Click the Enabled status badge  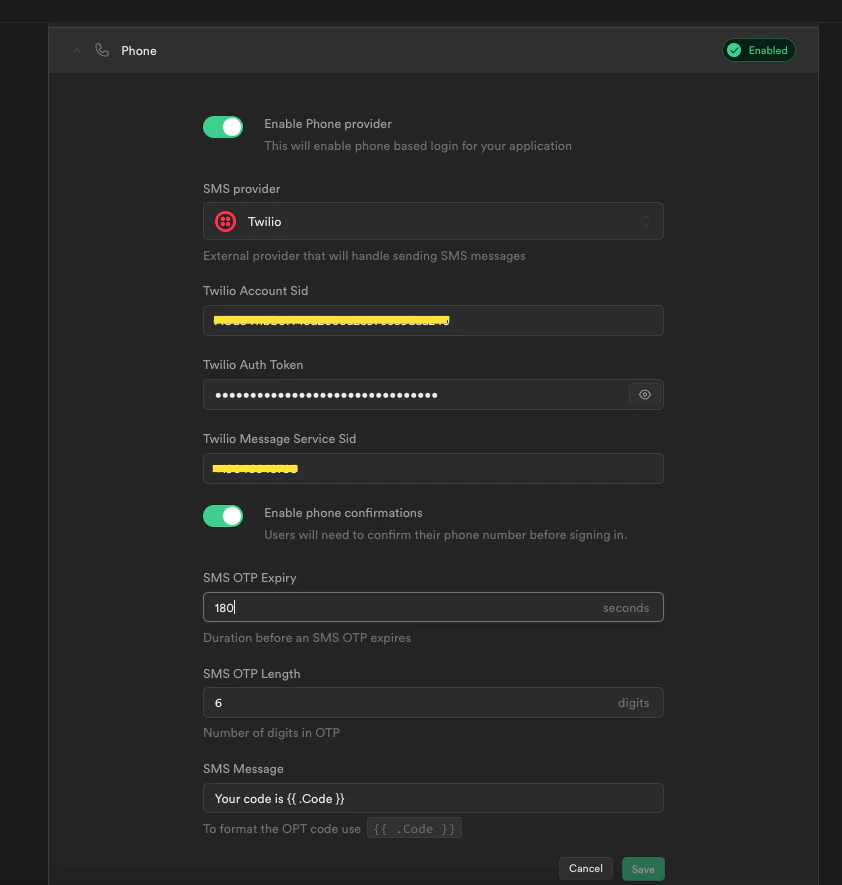(758, 50)
